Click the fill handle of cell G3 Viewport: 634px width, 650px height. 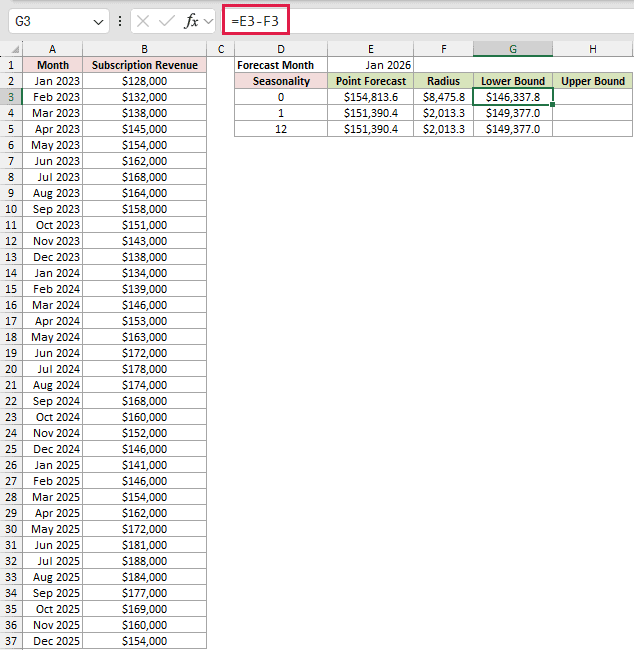552,104
